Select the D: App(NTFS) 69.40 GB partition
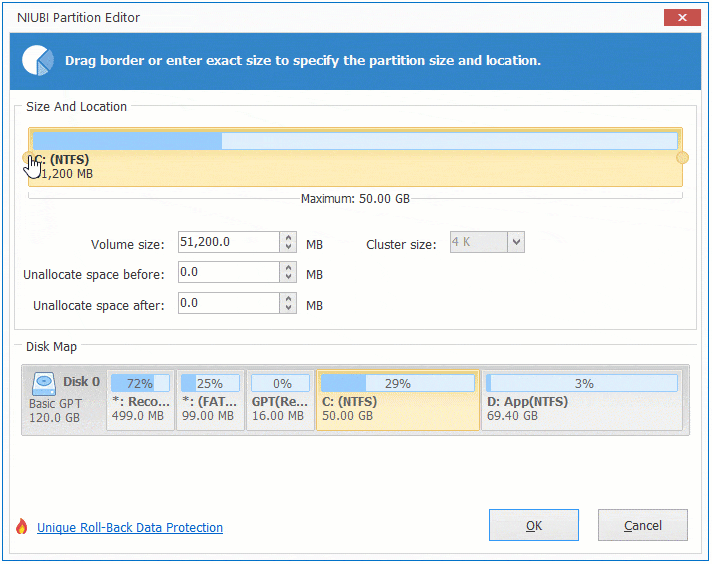 point(582,400)
